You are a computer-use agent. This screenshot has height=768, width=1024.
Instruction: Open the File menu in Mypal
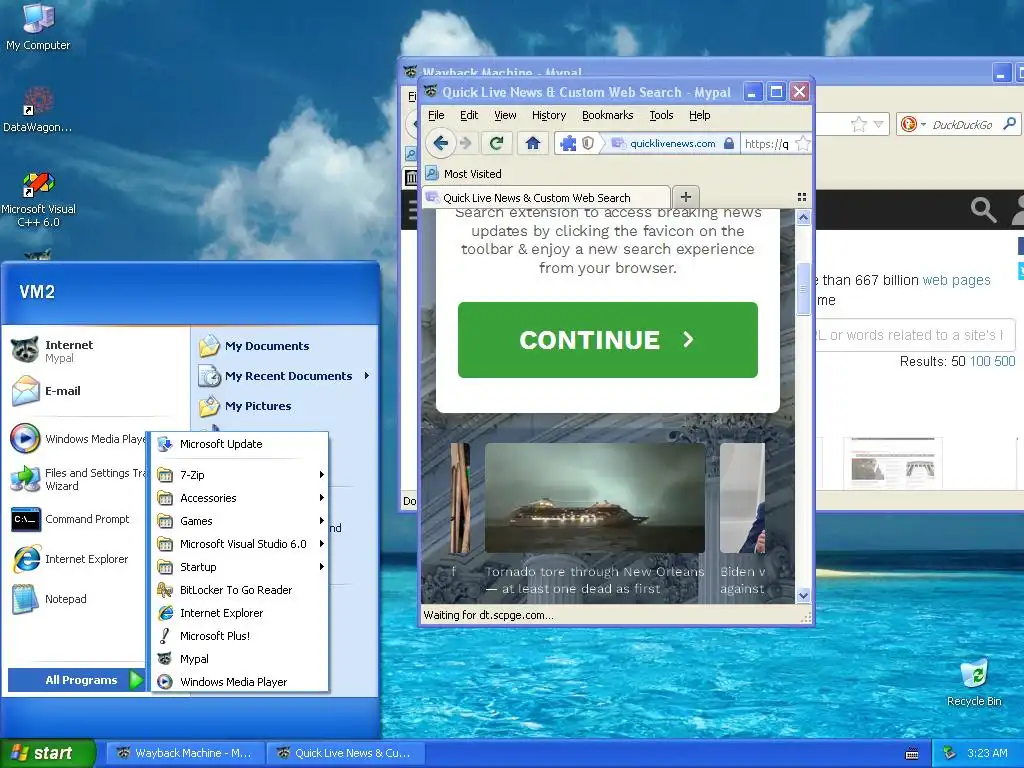(436, 115)
